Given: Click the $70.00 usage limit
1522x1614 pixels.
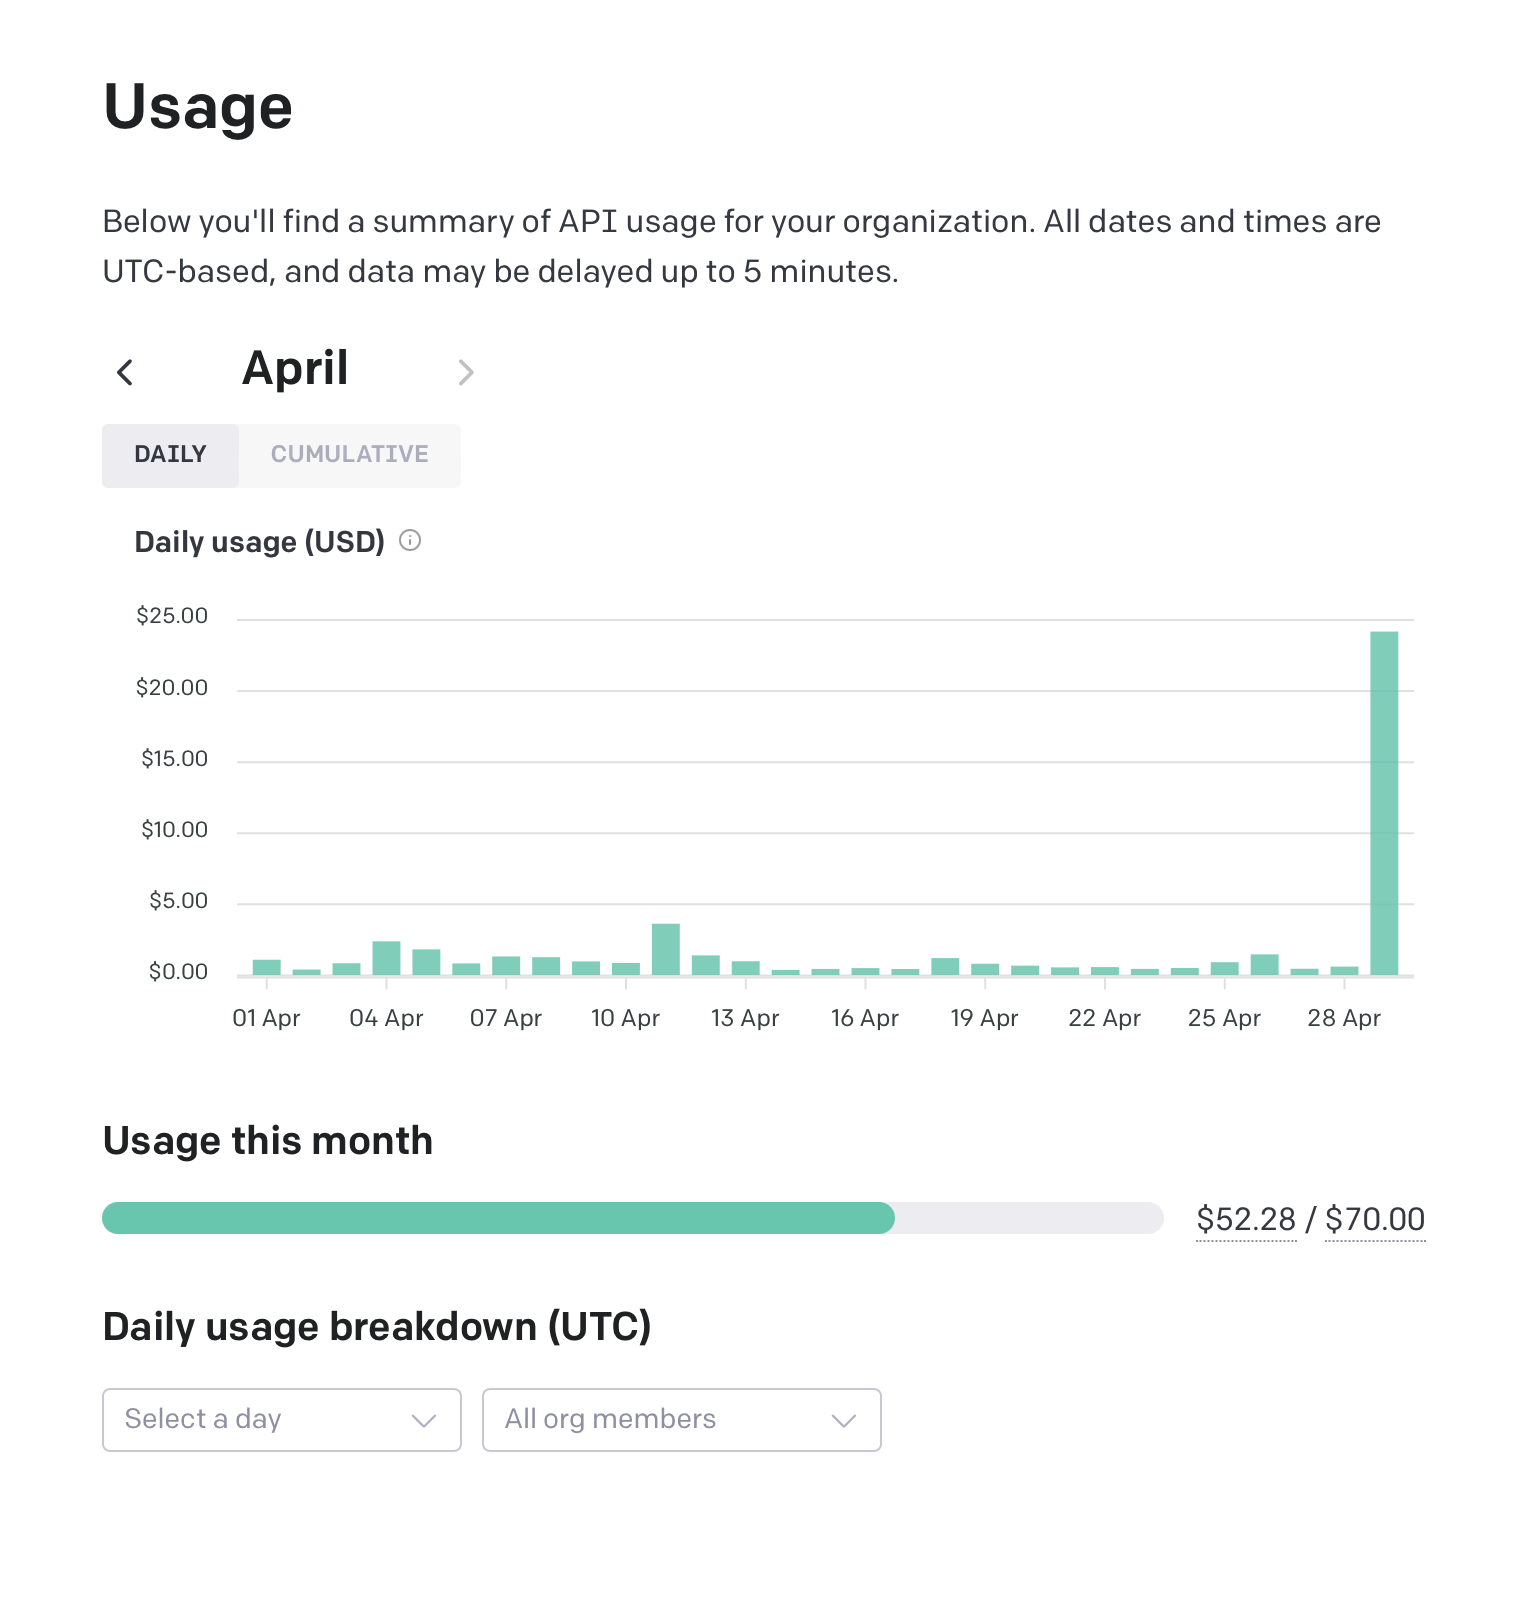Looking at the screenshot, I should pos(1374,1219).
